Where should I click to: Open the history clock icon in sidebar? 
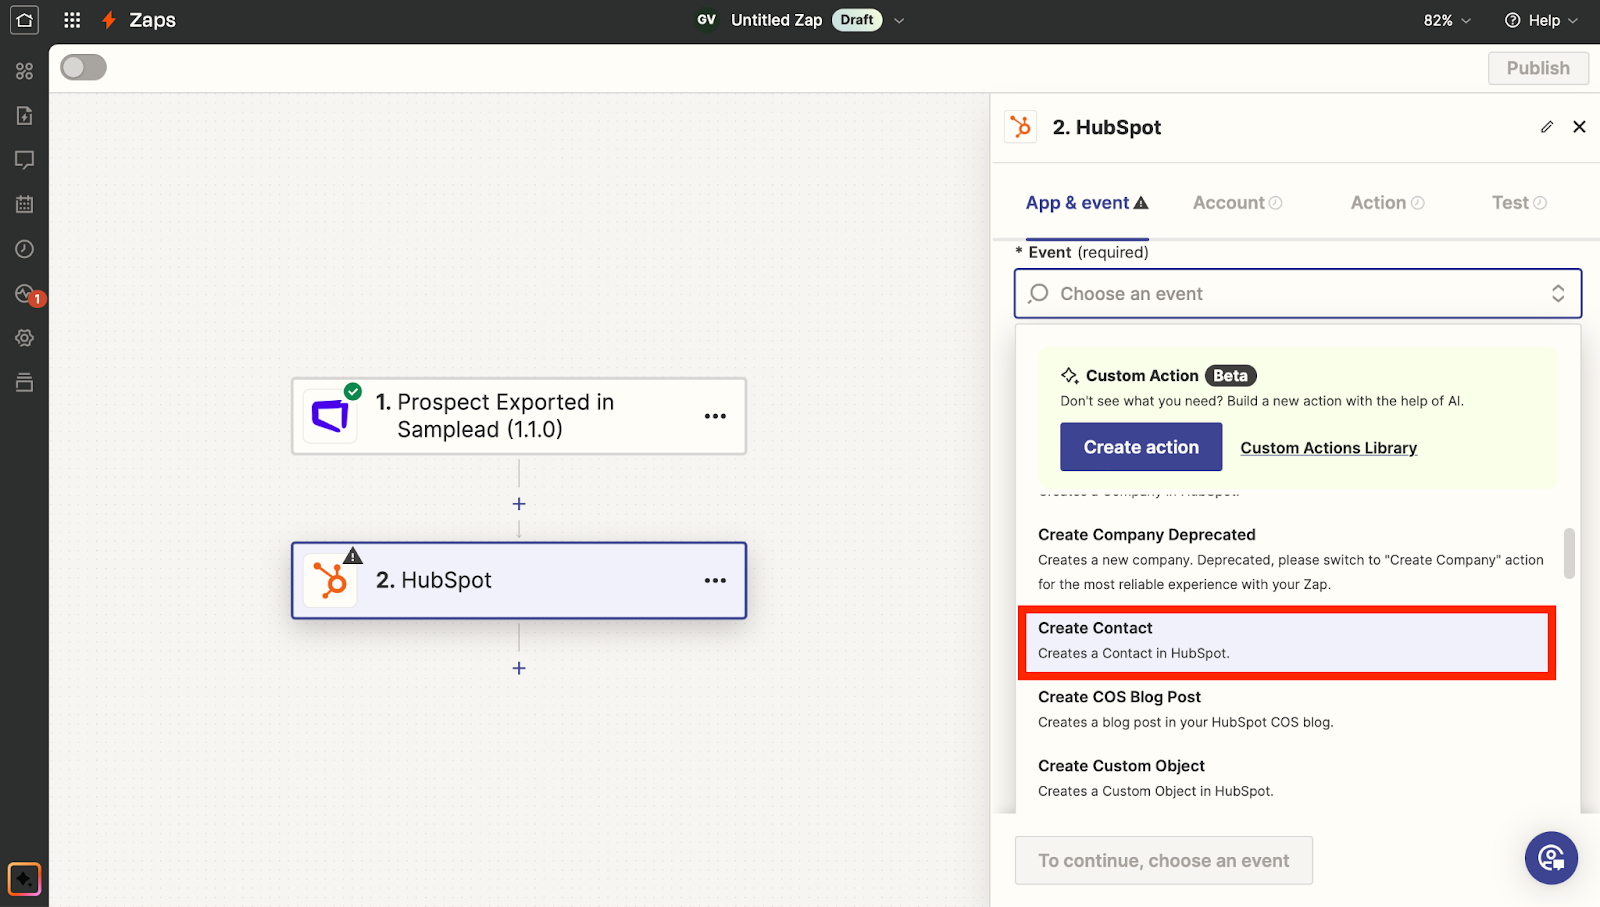(x=24, y=249)
